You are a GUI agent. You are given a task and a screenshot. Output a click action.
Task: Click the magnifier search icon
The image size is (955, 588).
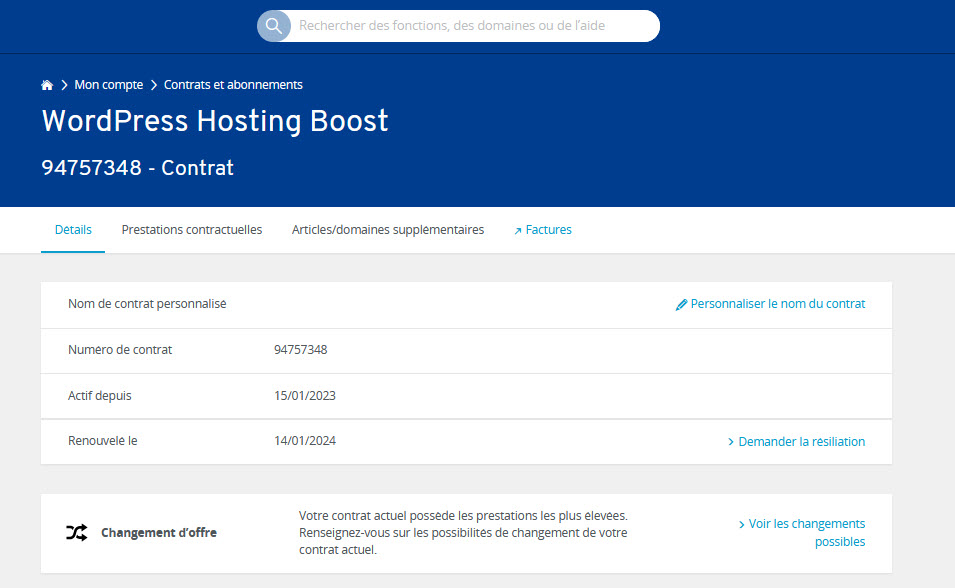click(x=273, y=26)
